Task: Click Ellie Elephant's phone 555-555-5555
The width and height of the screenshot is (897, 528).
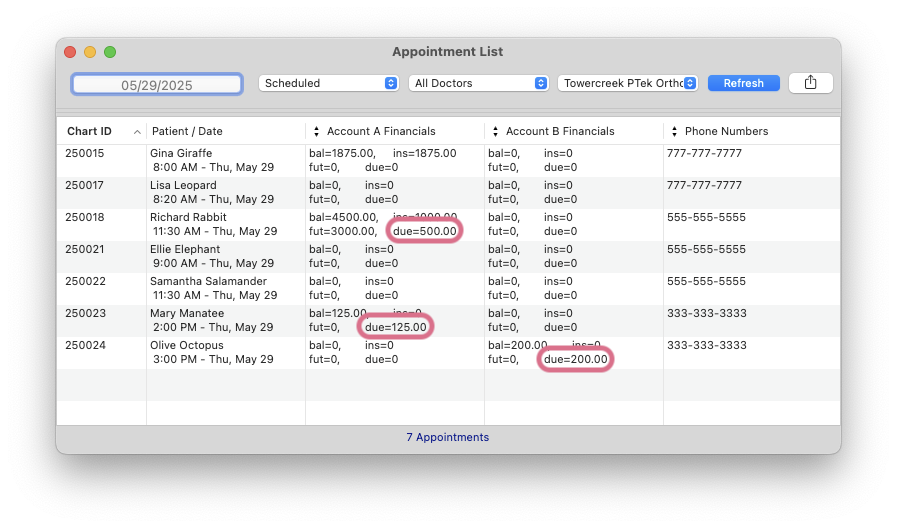Action: click(x=706, y=249)
